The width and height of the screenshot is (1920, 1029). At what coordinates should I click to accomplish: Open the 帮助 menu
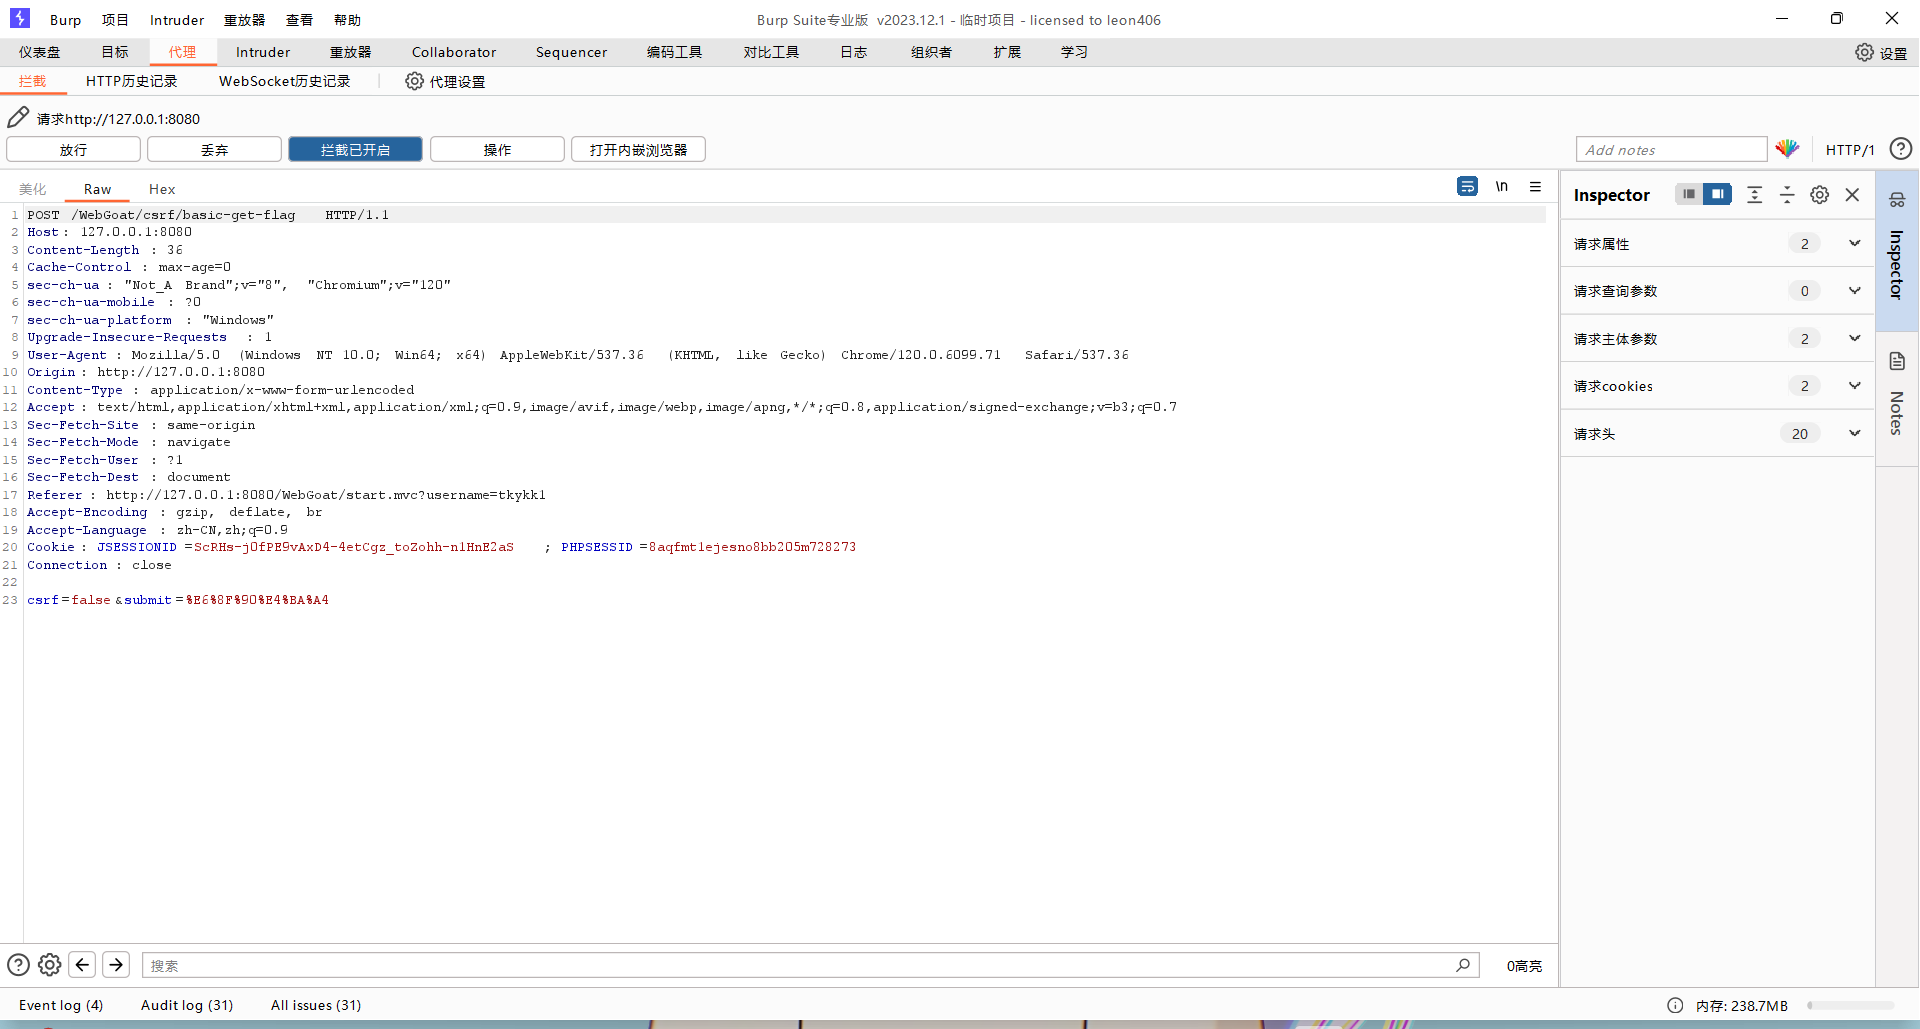tap(347, 20)
